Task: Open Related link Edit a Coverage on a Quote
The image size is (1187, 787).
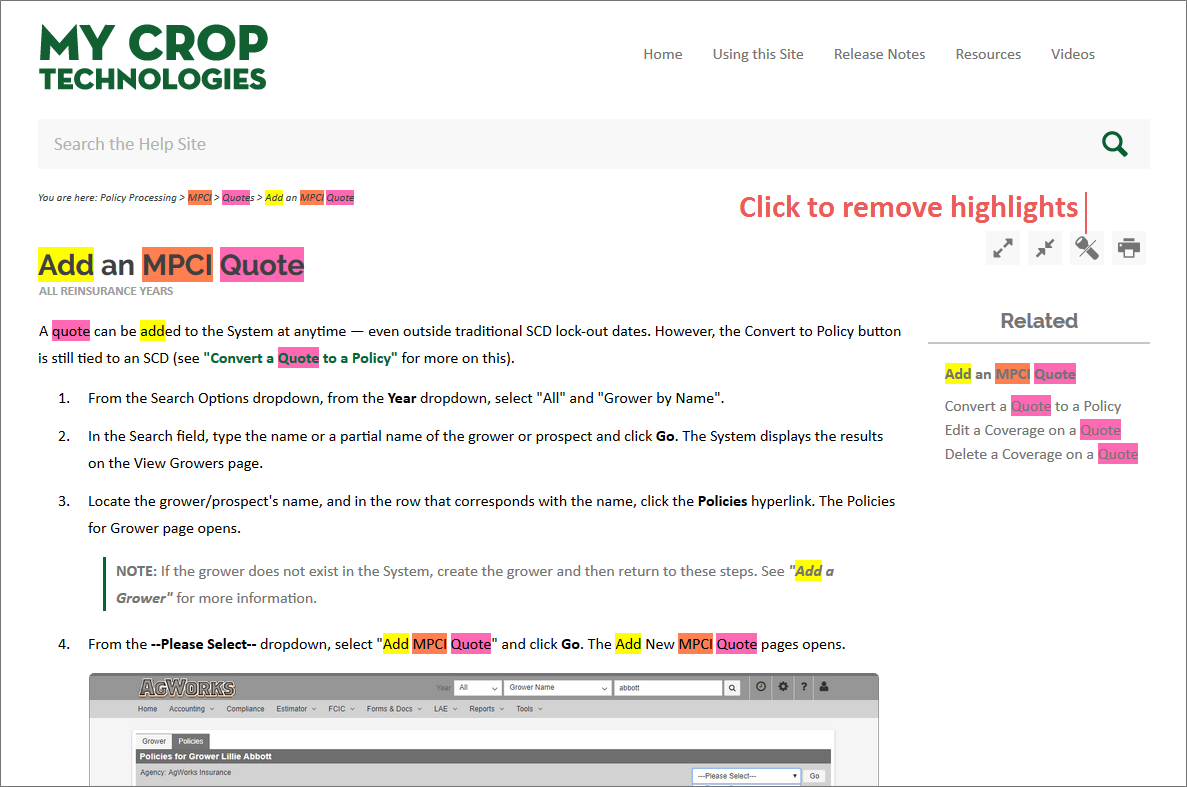Action: pyautogui.click(x=1033, y=431)
